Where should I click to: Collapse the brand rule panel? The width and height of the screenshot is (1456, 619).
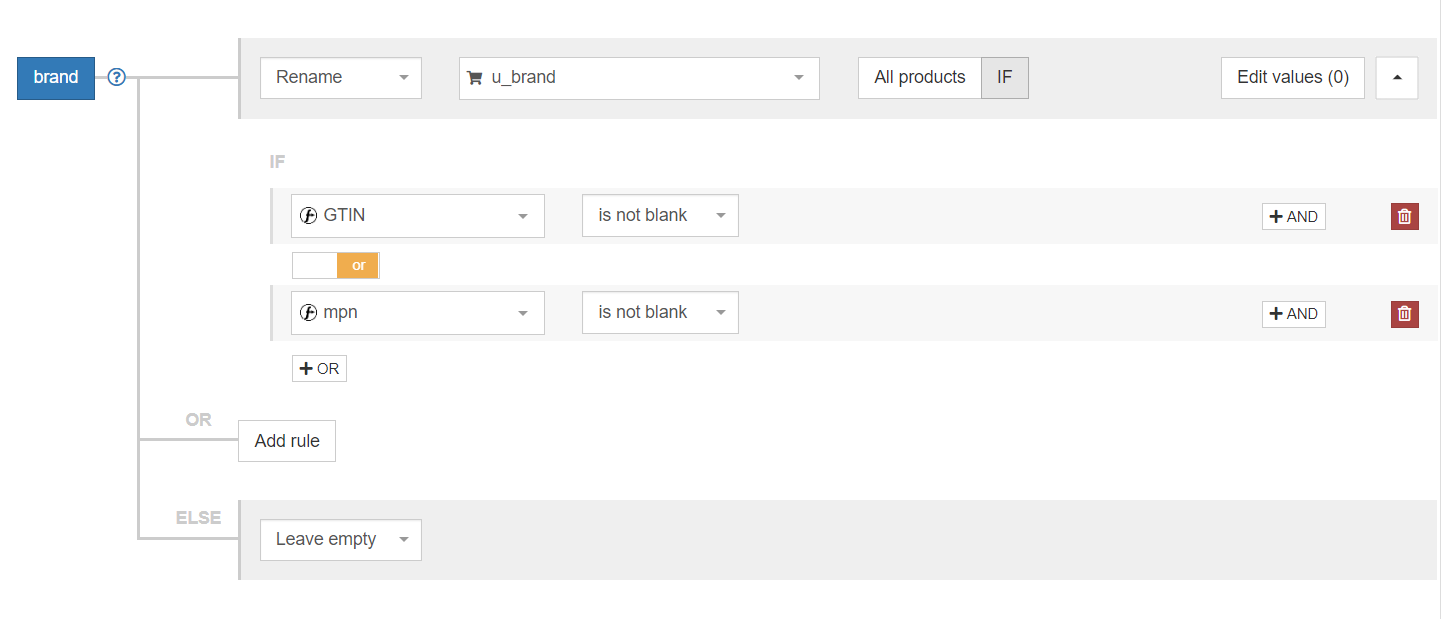(1396, 77)
